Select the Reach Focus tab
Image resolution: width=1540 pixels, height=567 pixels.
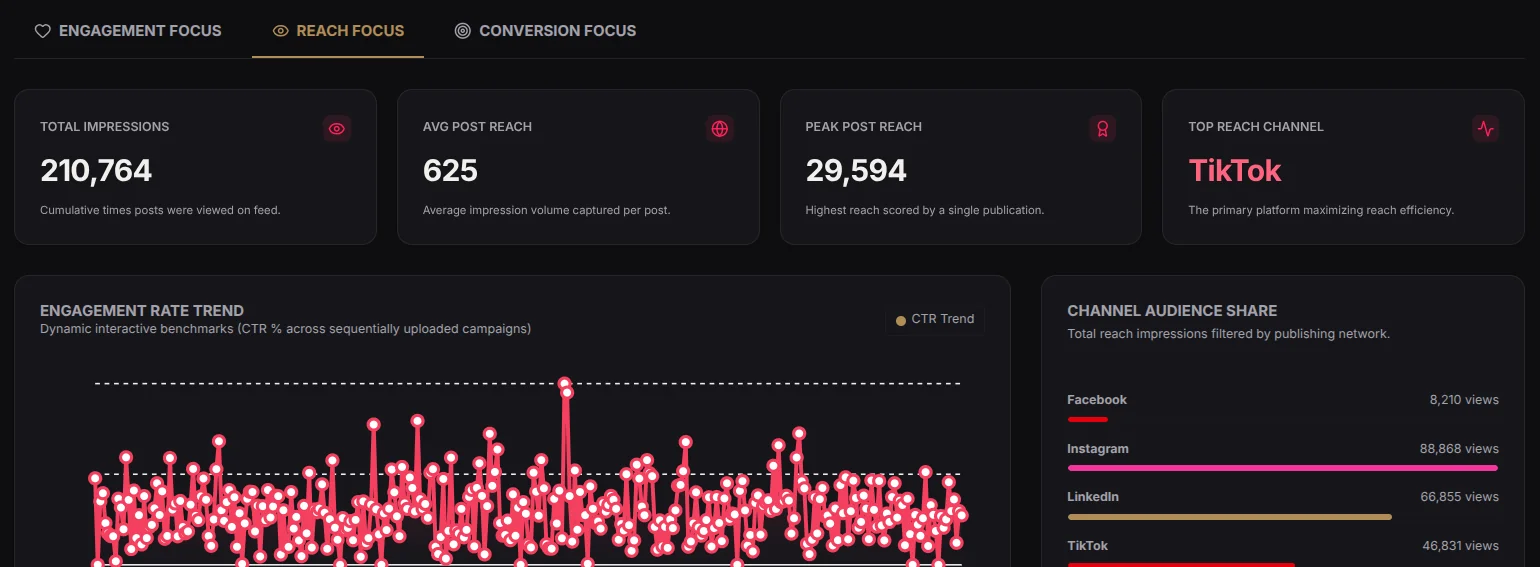click(x=338, y=31)
